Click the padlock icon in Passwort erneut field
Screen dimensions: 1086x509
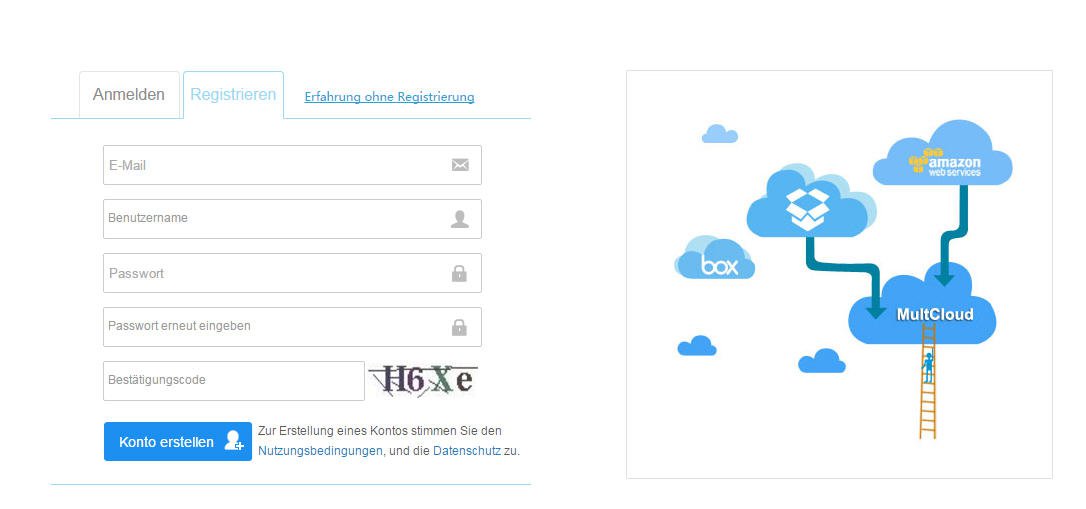[459, 327]
